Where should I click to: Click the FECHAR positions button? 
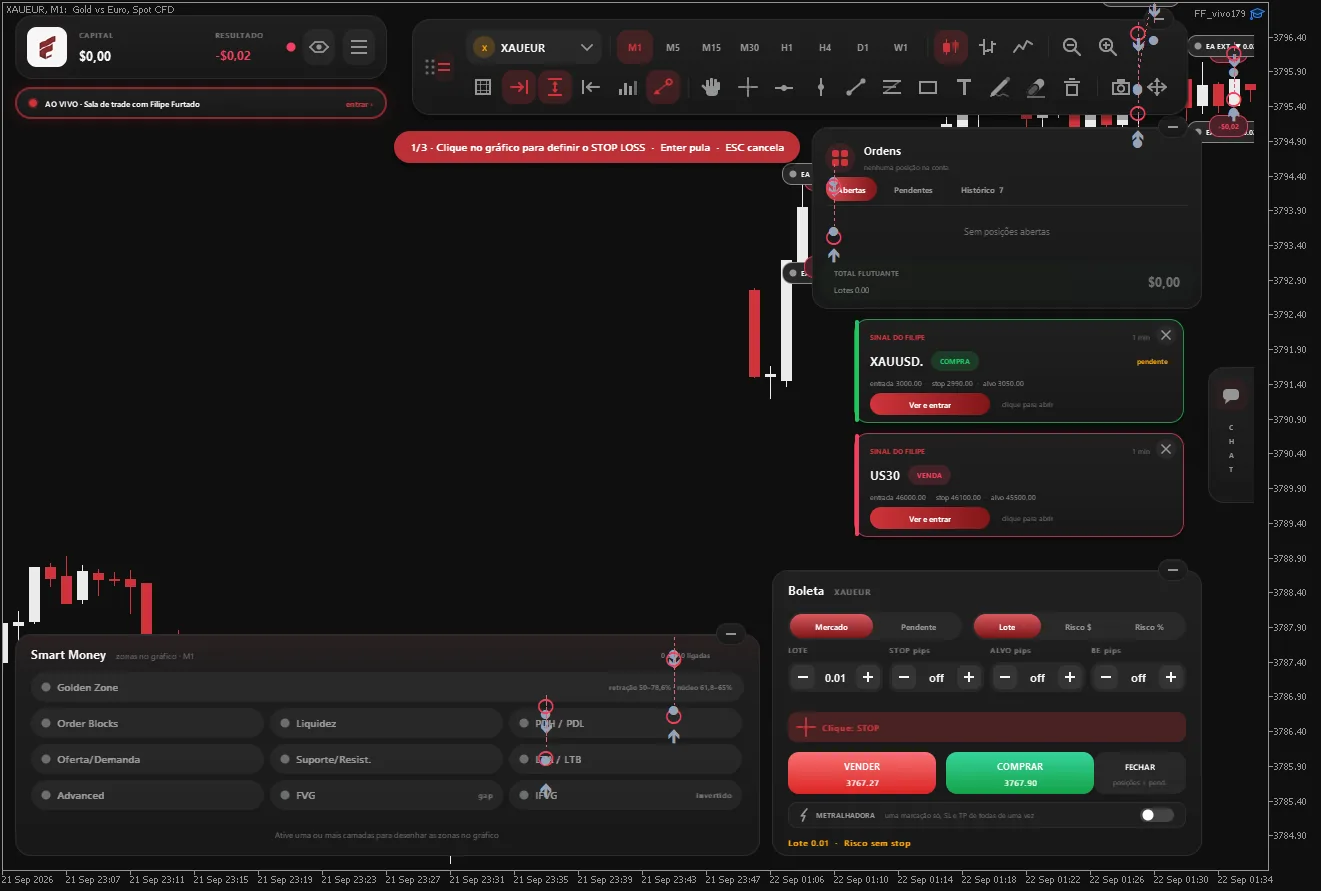(1140, 773)
